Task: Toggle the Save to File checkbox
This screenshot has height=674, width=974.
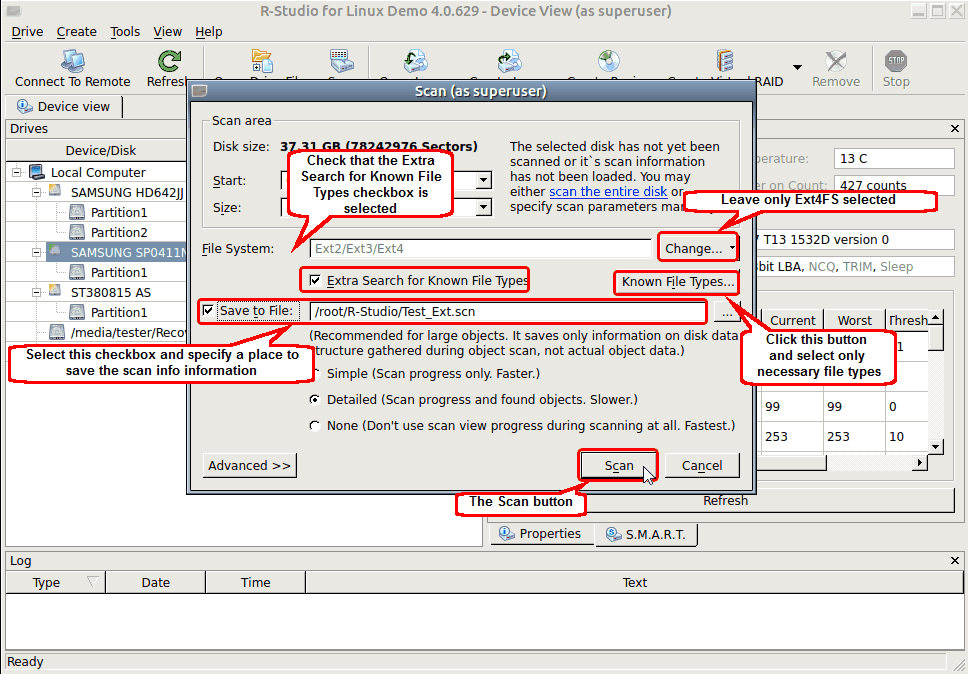Action: [208, 310]
